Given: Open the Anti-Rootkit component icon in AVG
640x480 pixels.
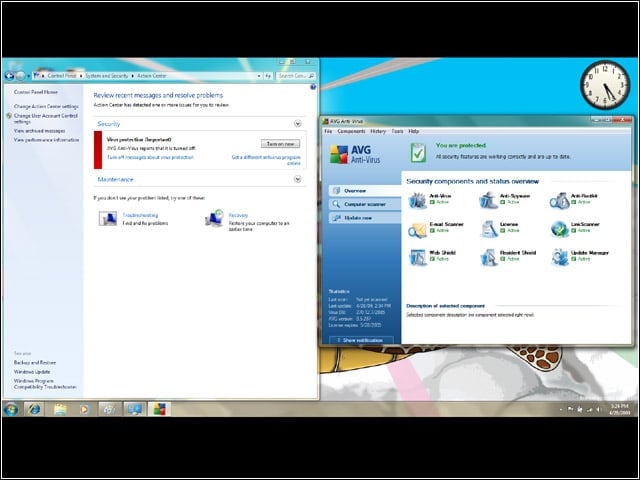Looking at the screenshot, I should click(x=559, y=200).
